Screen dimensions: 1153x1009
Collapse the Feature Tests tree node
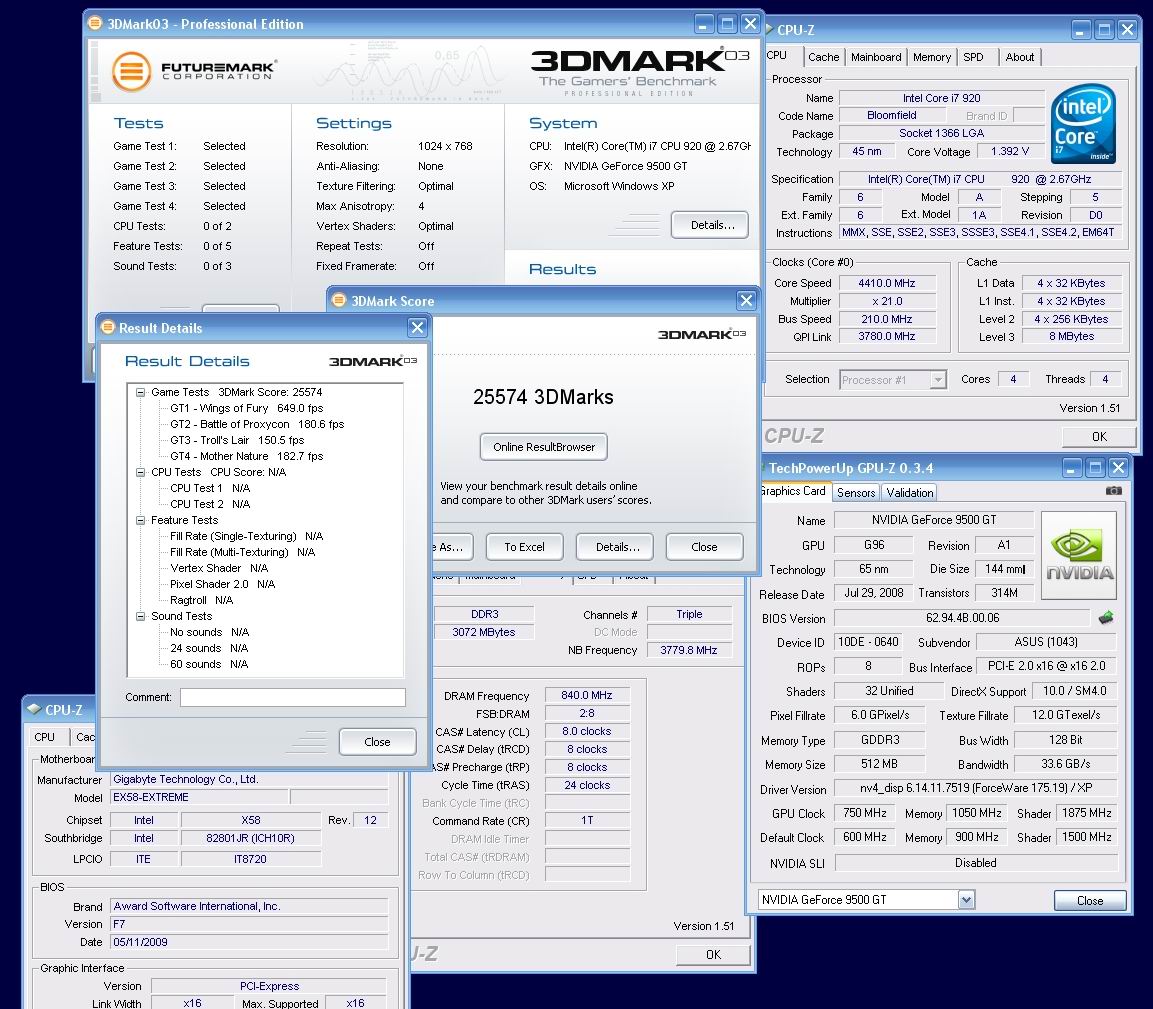tap(140, 520)
